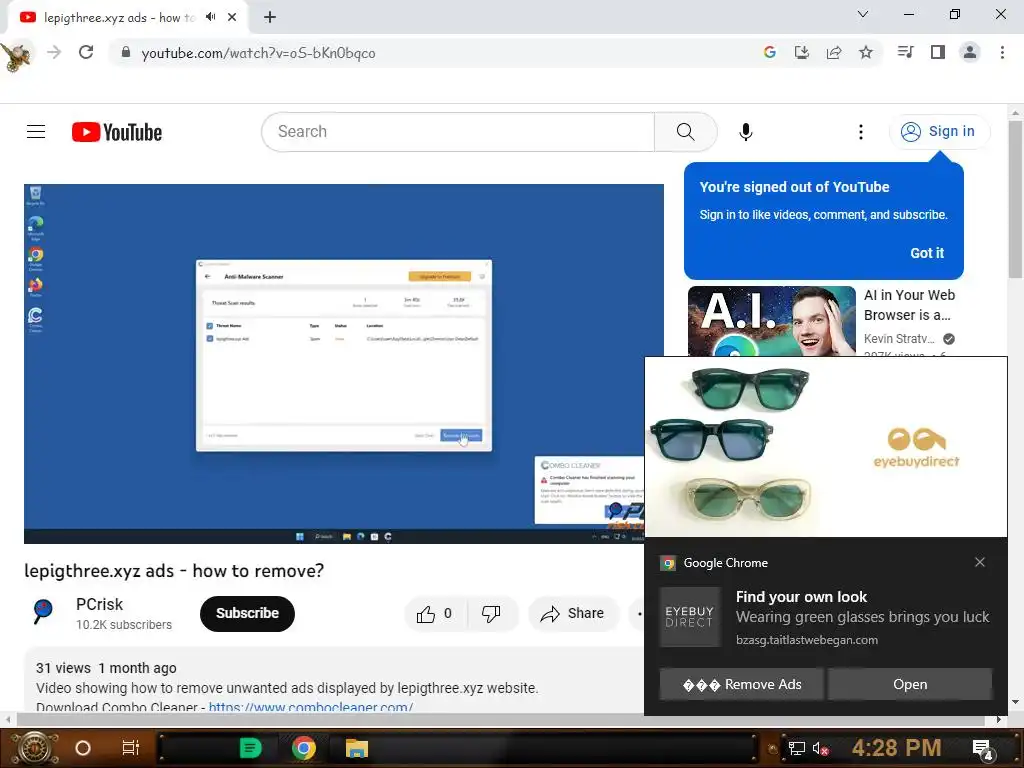The image size is (1024, 768).
Task: Open the green chat app on taskbar
Action: pos(249,748)
